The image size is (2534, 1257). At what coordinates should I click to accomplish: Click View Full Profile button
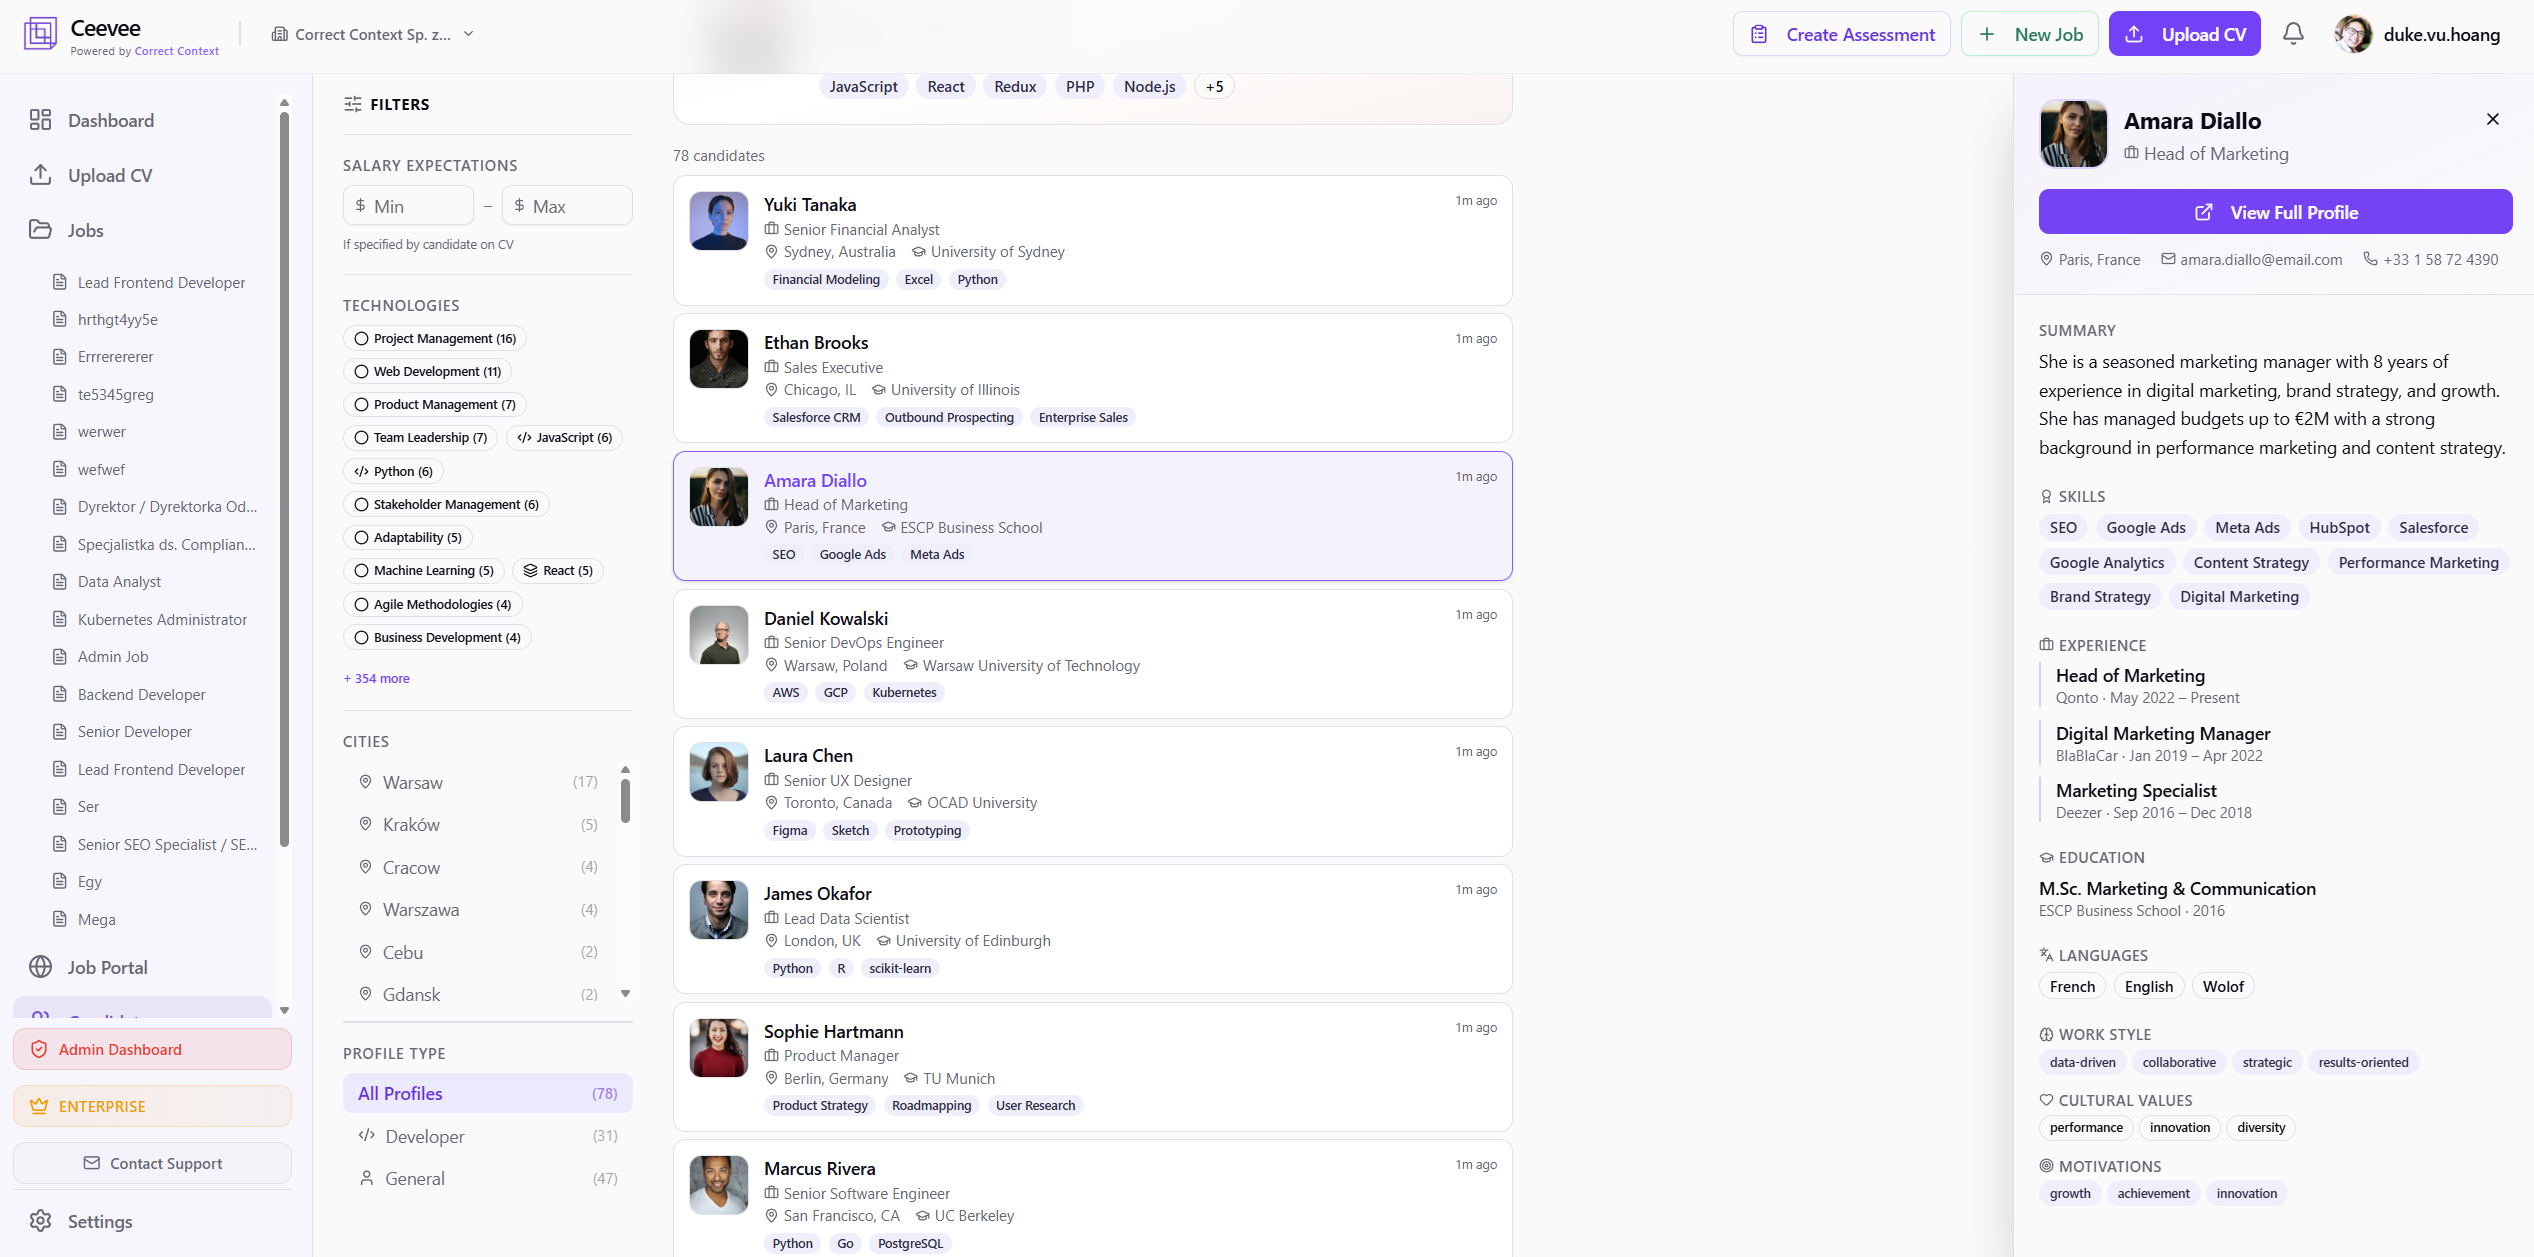(x=2276, y=212)
